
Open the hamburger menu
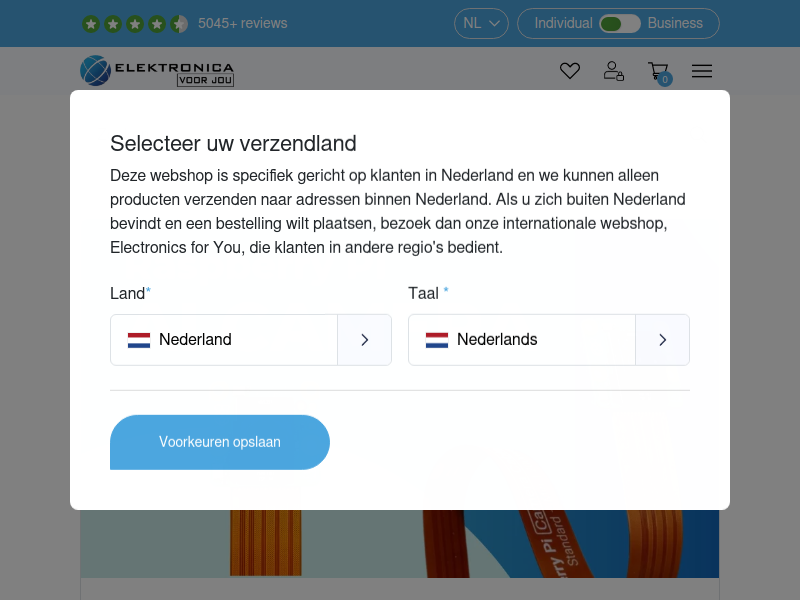coord(702,71)
